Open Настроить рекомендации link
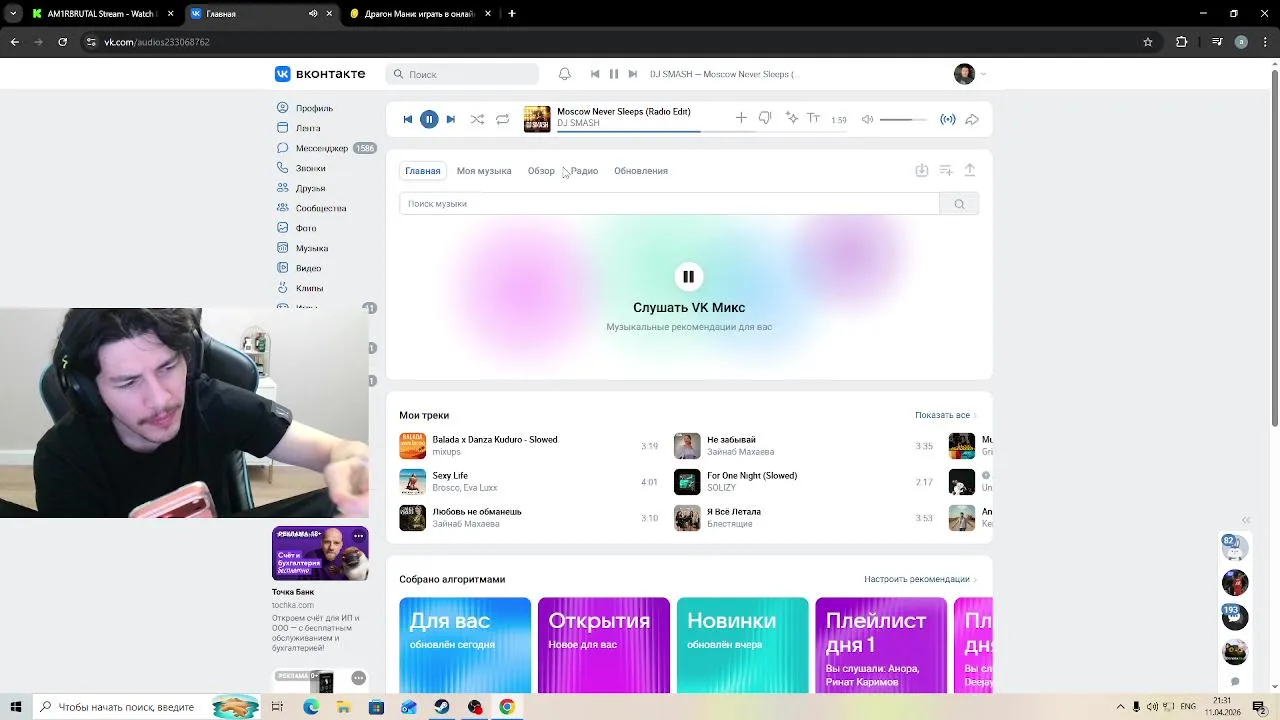Screen dimensions: 1280x720 click(x=920, y=579)
